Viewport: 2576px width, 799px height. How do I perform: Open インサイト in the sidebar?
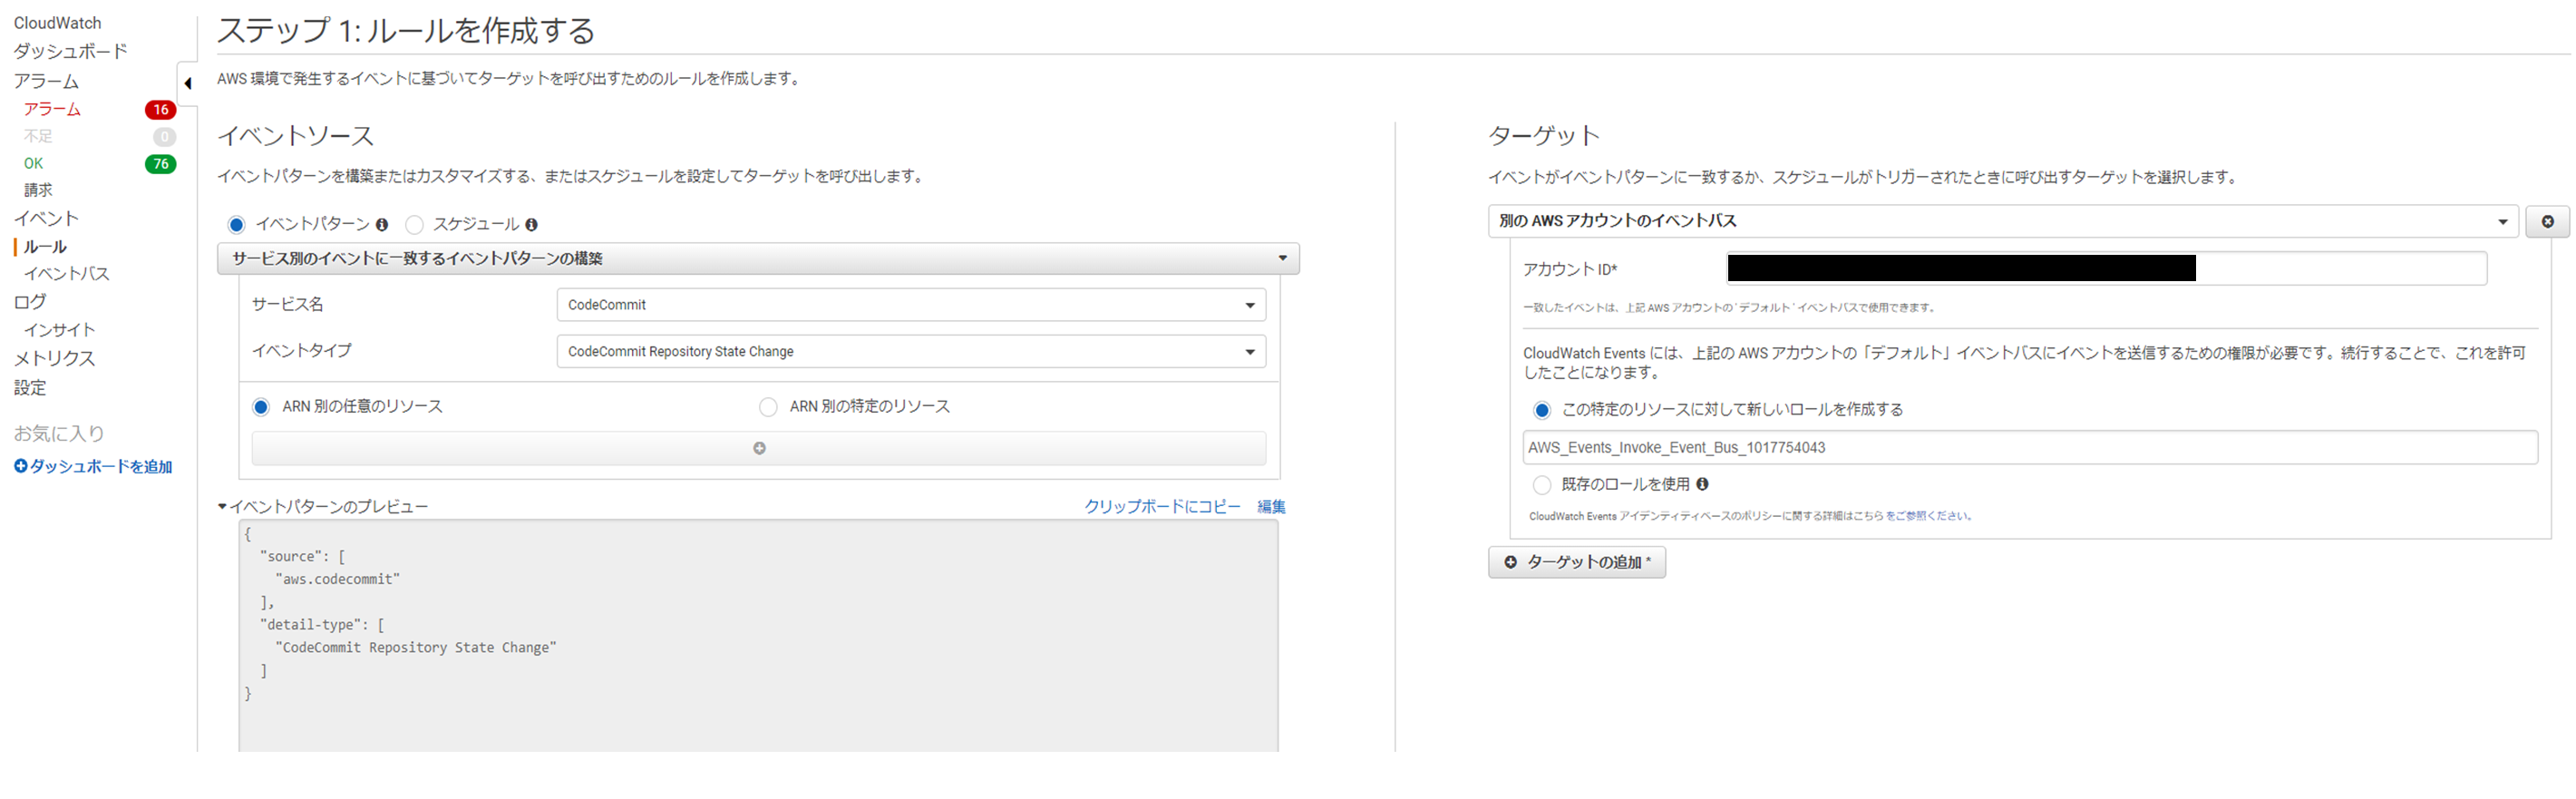59,330
